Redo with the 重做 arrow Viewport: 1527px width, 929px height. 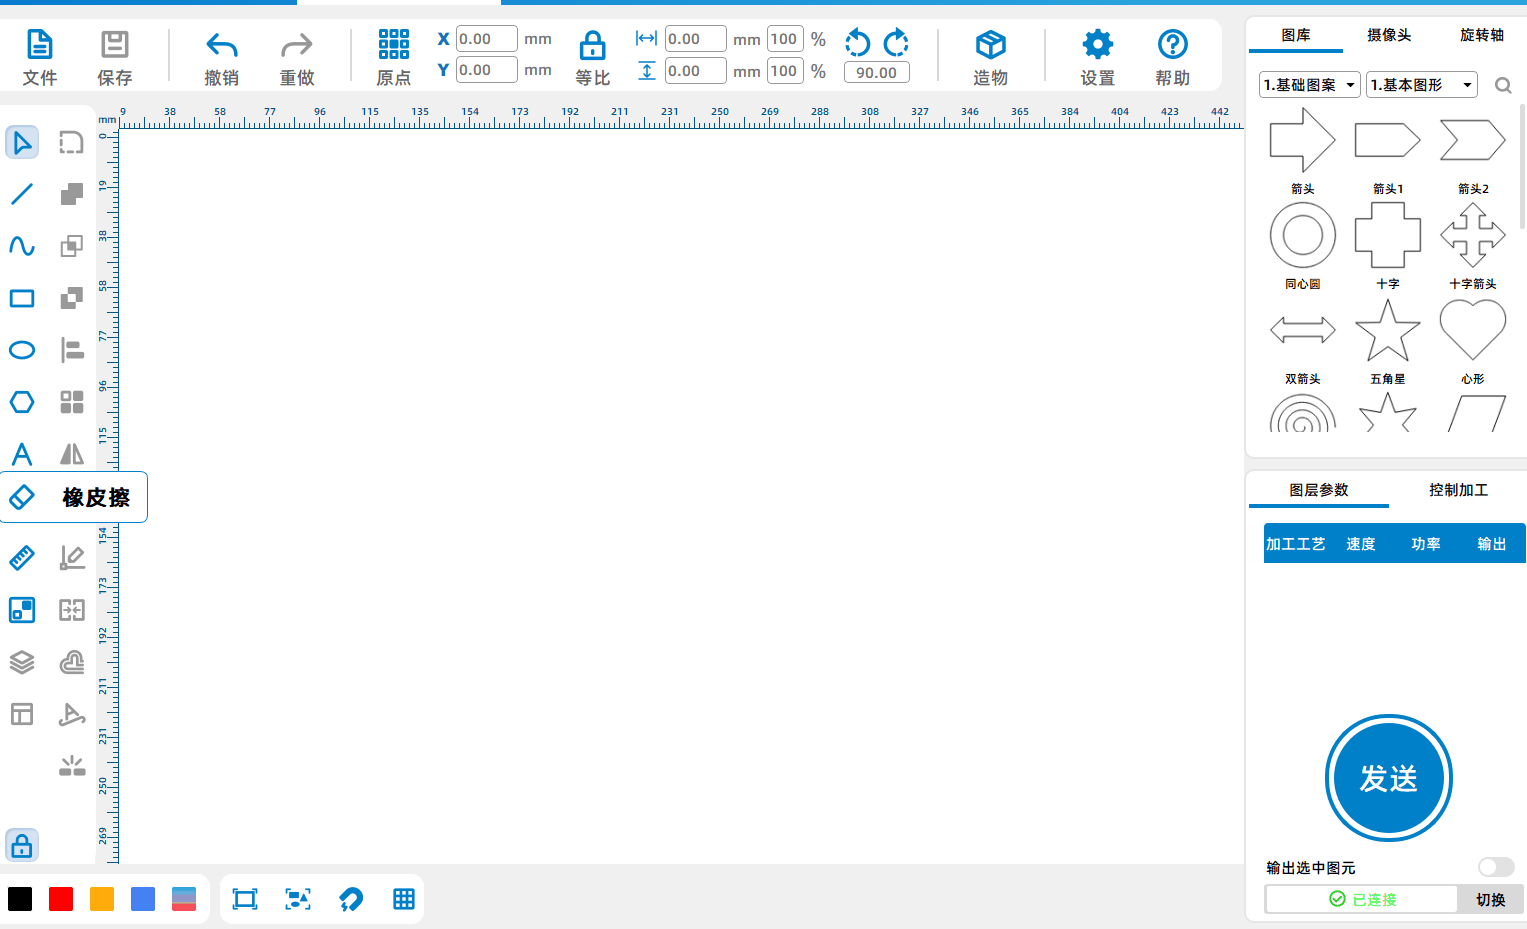tap(296, 45)
